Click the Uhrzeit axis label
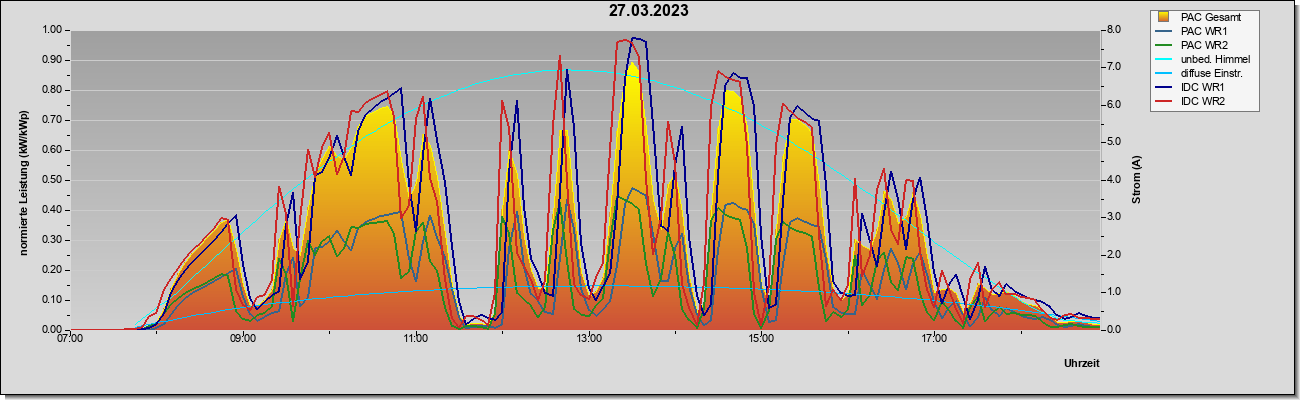 [x=1082, y=363]
